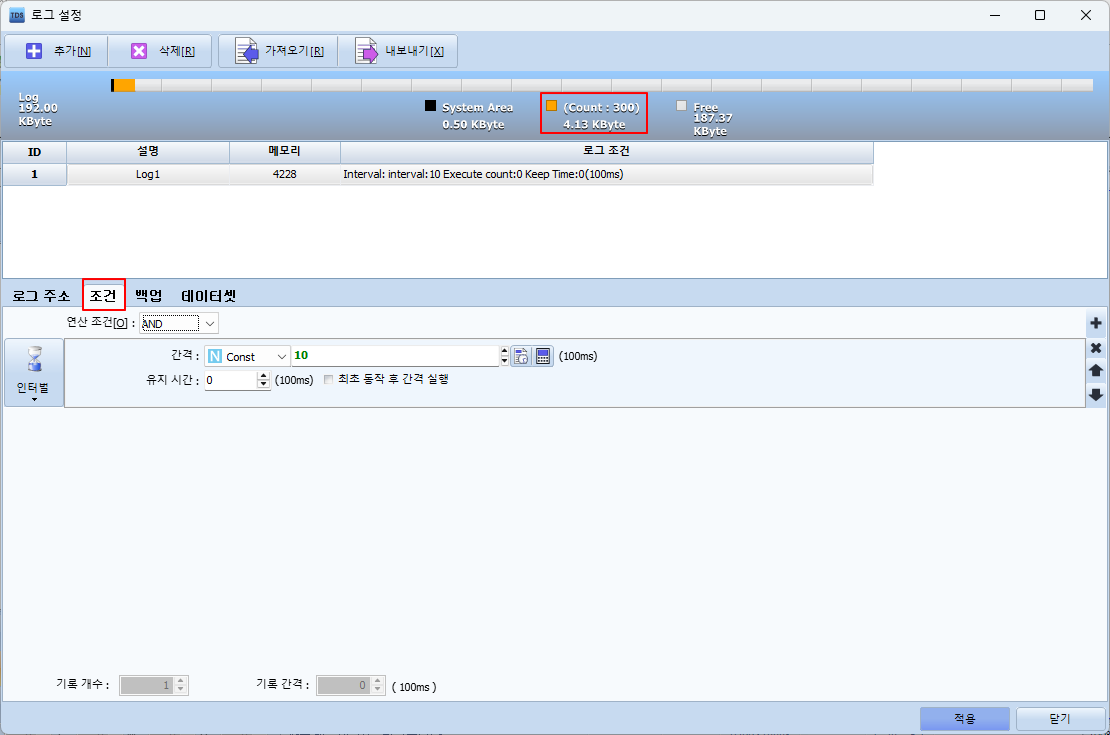Image resolution: width=1110 pixels, height=735 pixels.
Task: Open the keypad calculator icon beside interval field
Action: point(543,356)
